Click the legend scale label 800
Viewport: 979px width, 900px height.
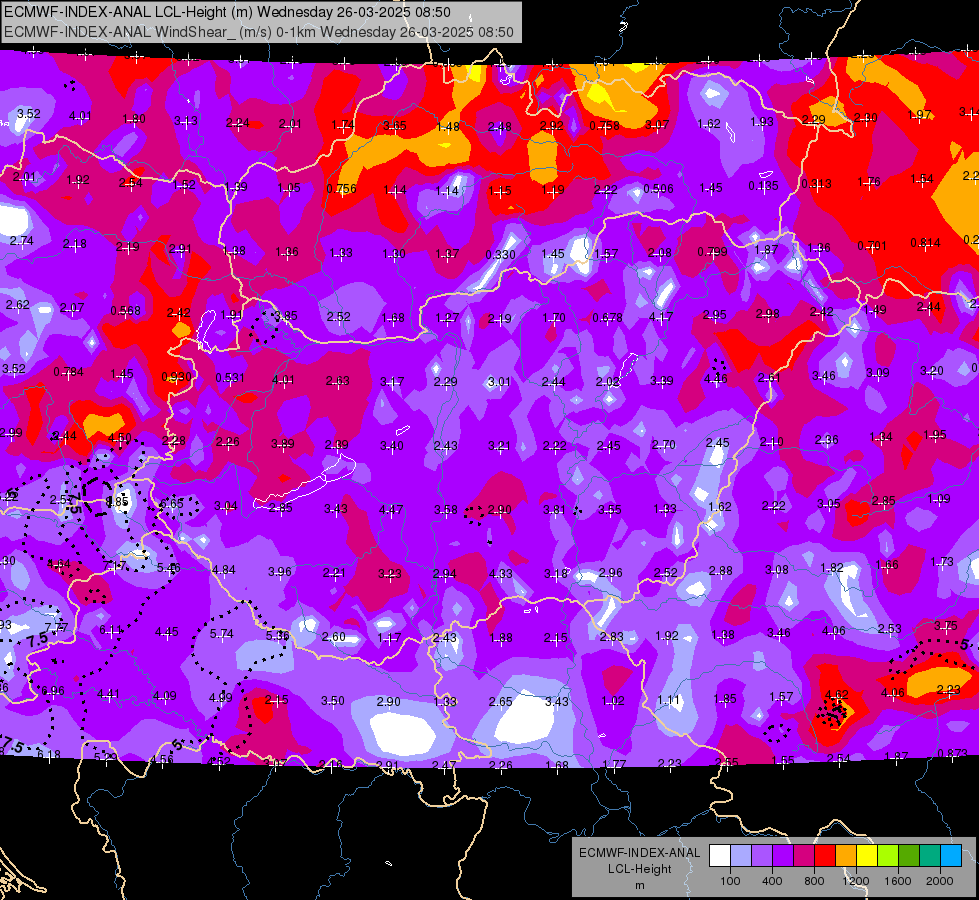(x=814, y=881)
